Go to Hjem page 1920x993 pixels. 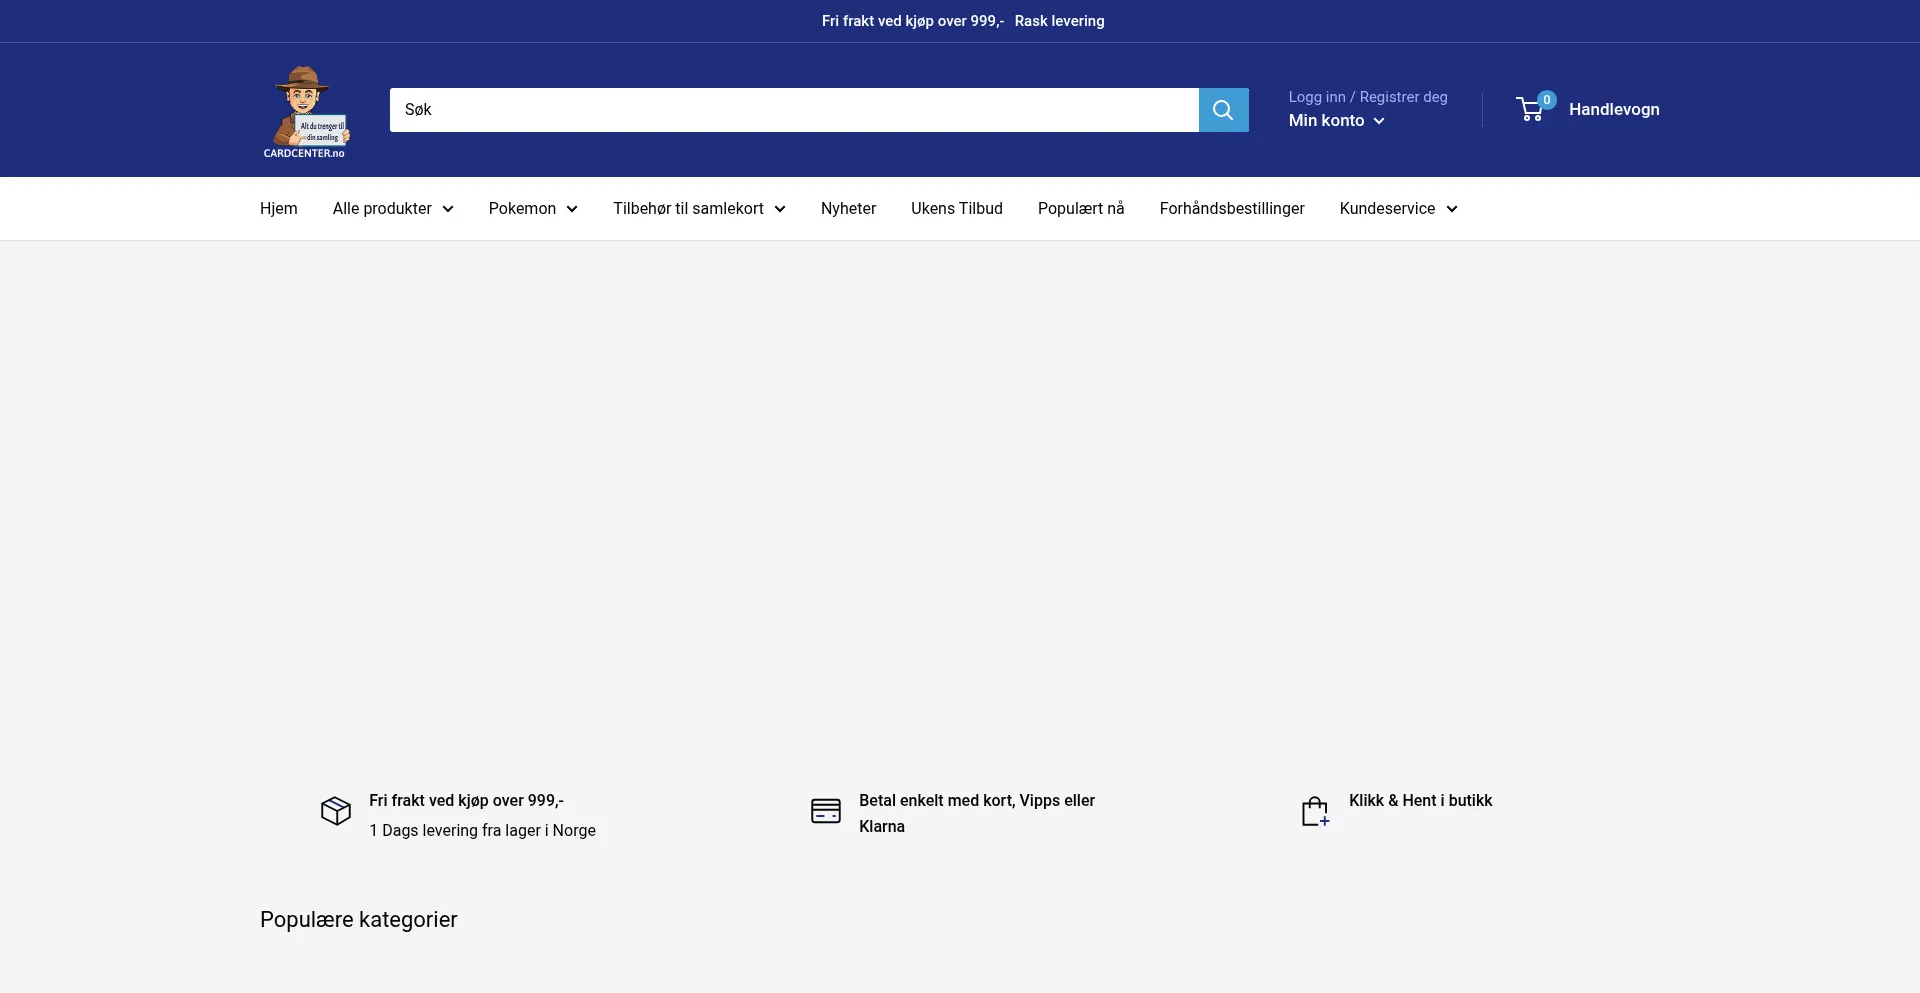[x=279, y=208]
